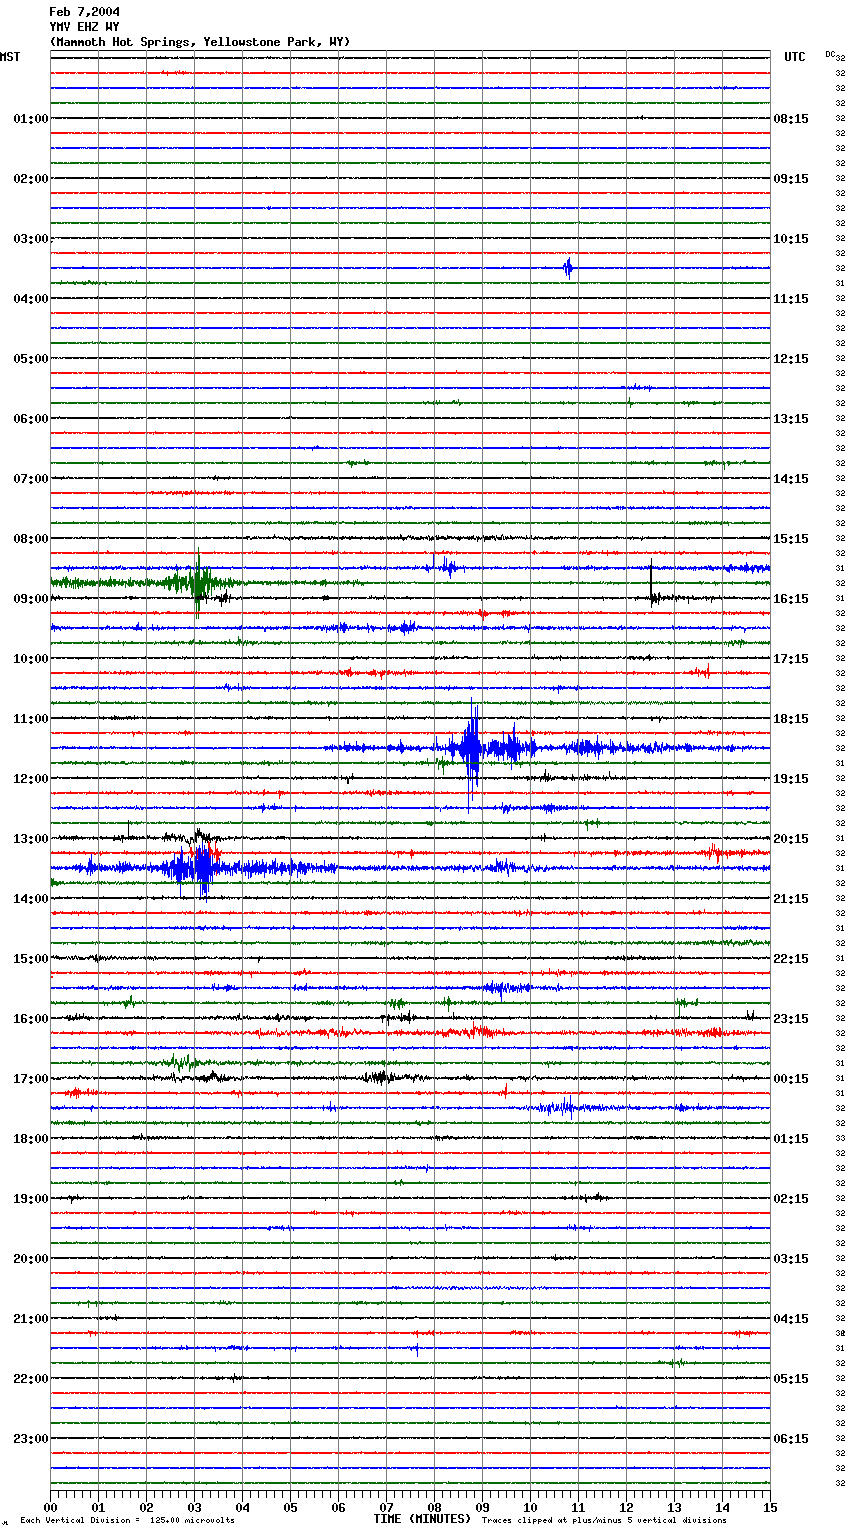Image resolution: width=850 pixels, height=1534 pixels.
Task: Click the DC column header
Action: 830,54
